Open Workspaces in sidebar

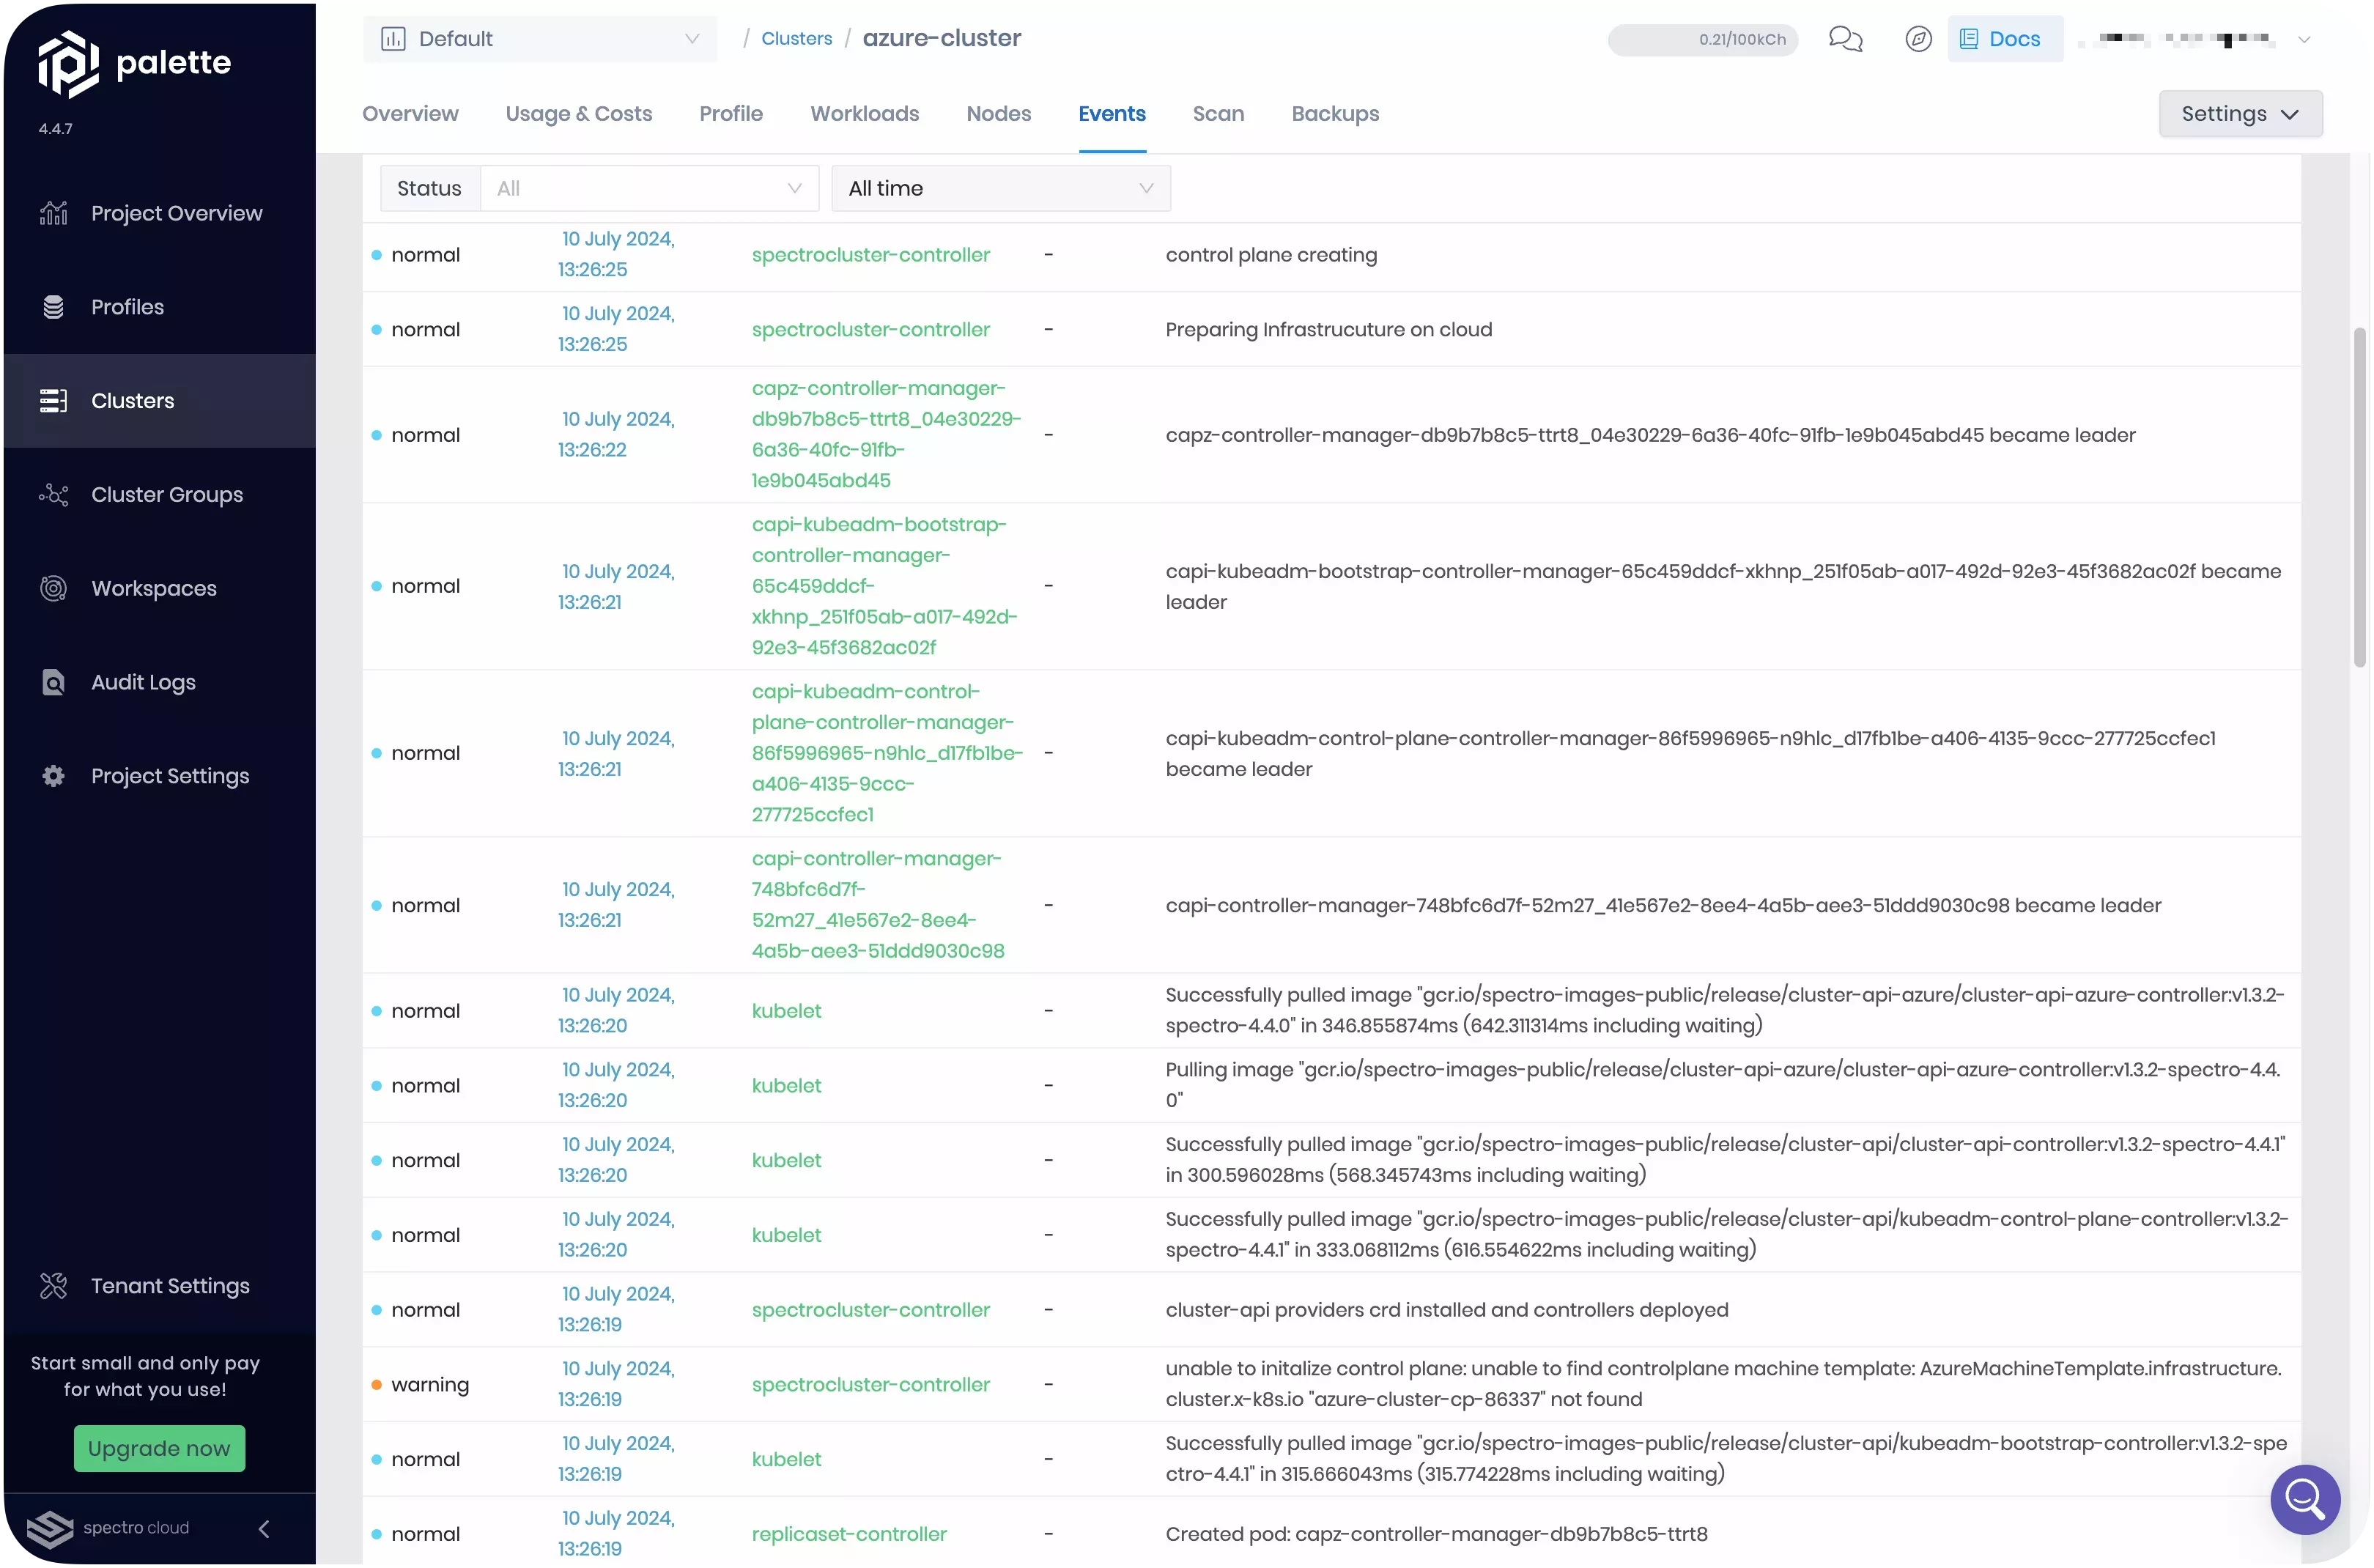coord(160,589)
